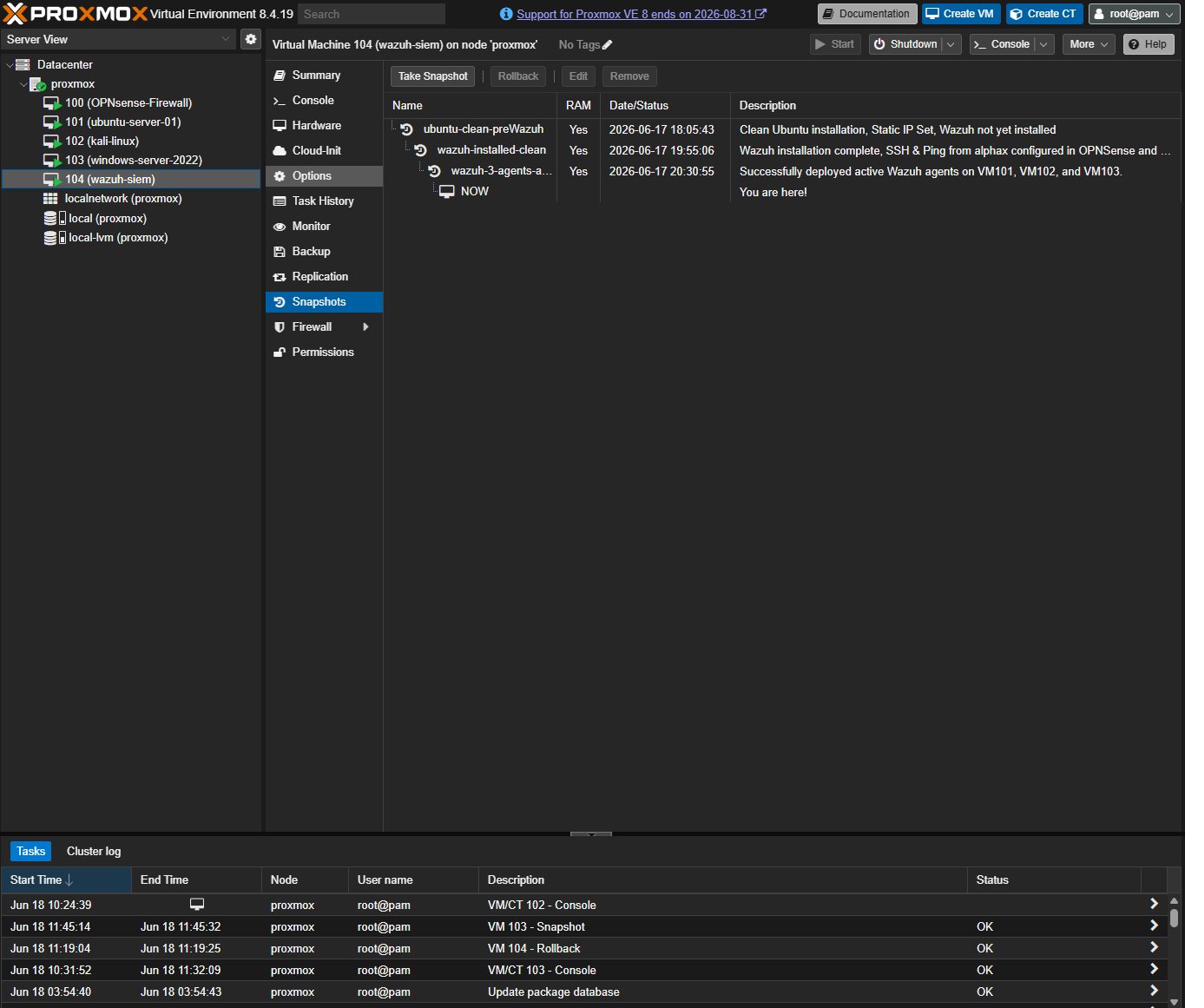The height and width of the screenshot is (1008, 1204).
Task: Click the Create VM button
Action: coord(961,14)
